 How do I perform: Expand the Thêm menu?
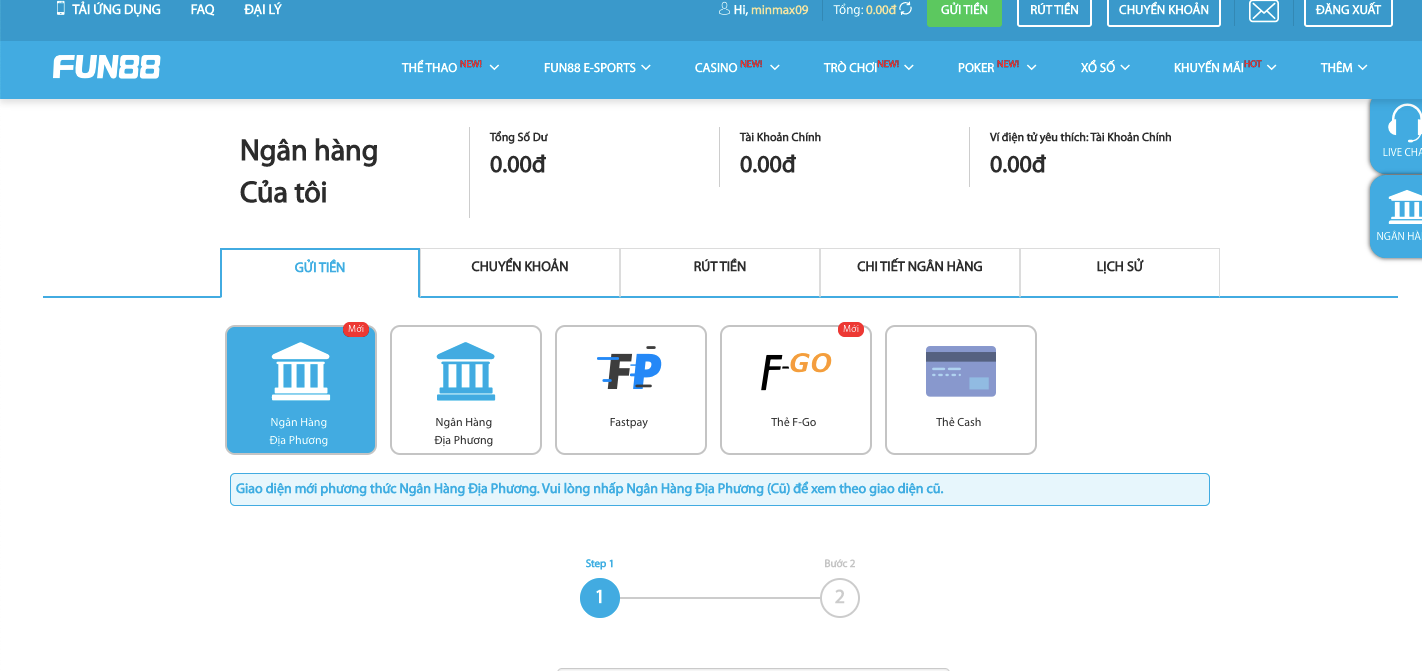click(x=1343, y=68)
